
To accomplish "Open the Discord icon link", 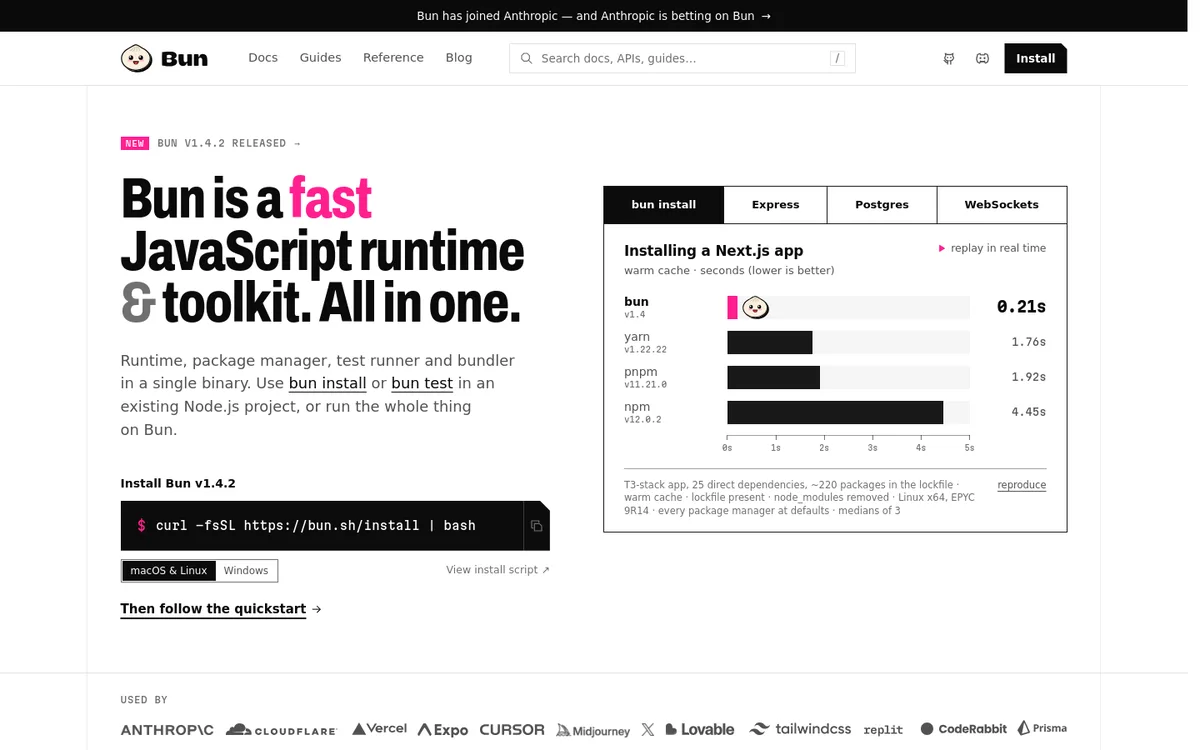I will [x=983, y=59].
